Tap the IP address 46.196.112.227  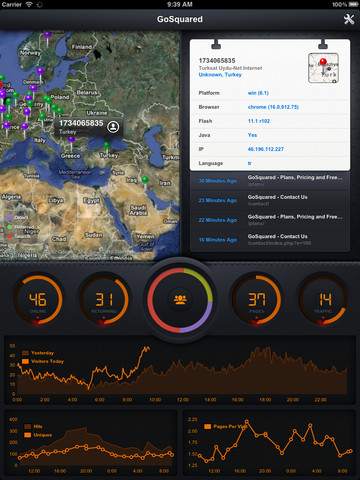(266, 149)
